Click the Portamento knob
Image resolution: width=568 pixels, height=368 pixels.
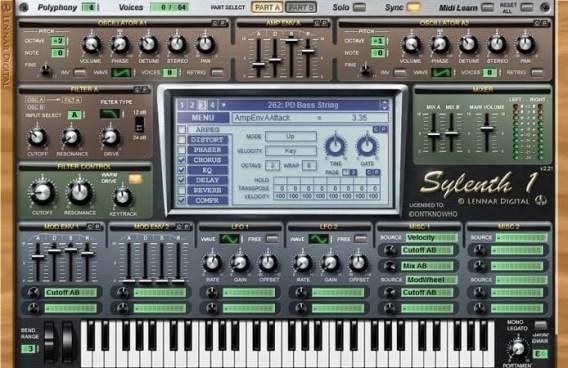tap(518, 348)
